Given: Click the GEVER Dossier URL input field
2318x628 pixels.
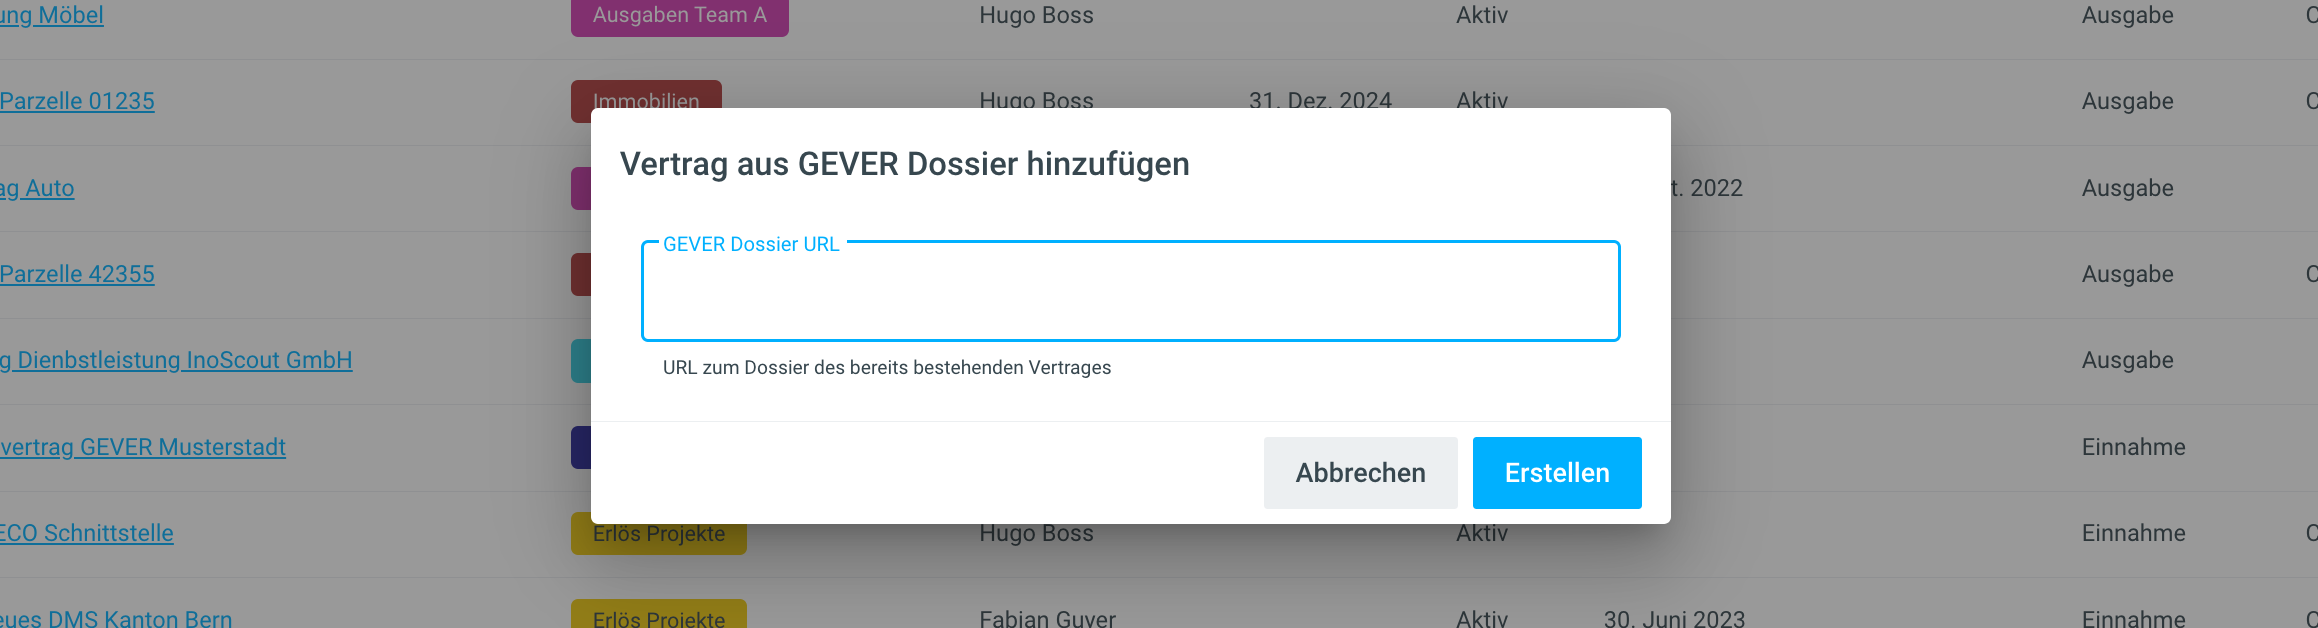Looking at the screenshot, I should pos(1130,292).
